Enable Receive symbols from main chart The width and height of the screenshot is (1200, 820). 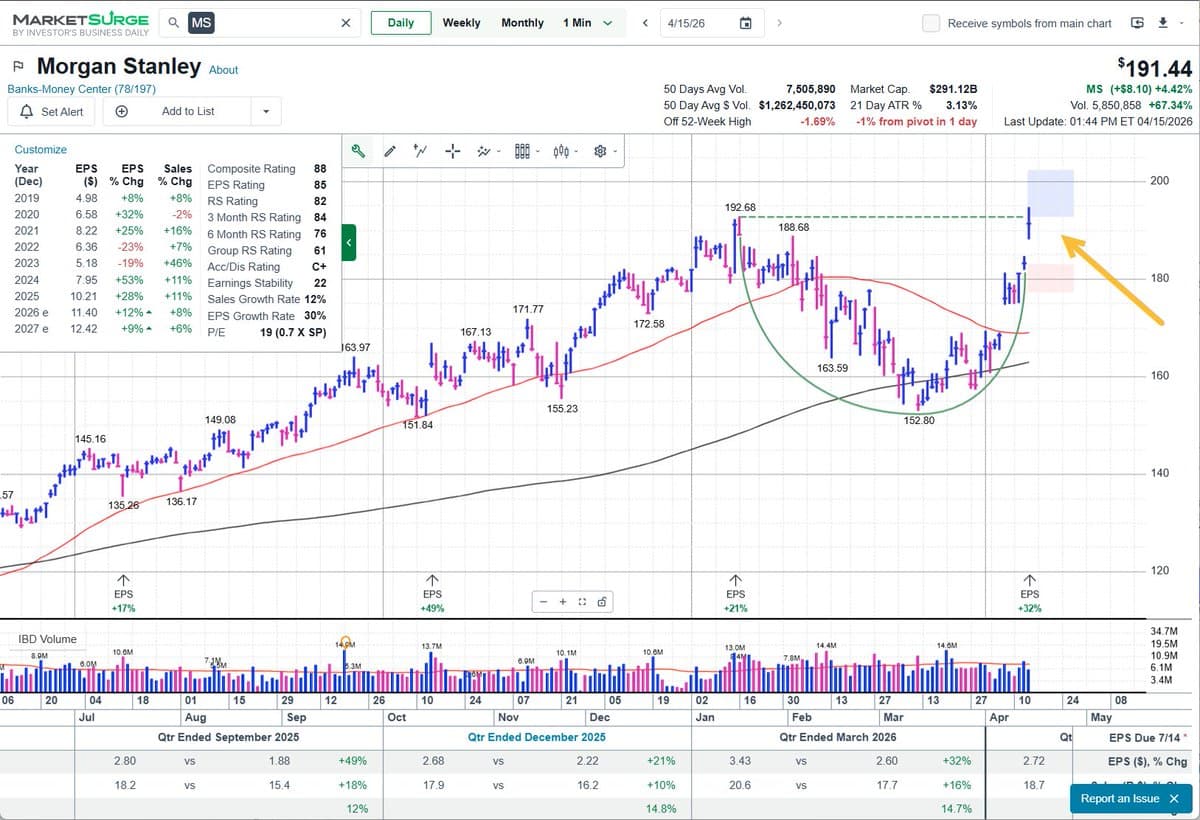pyautogui.click(x=931, y=23)
